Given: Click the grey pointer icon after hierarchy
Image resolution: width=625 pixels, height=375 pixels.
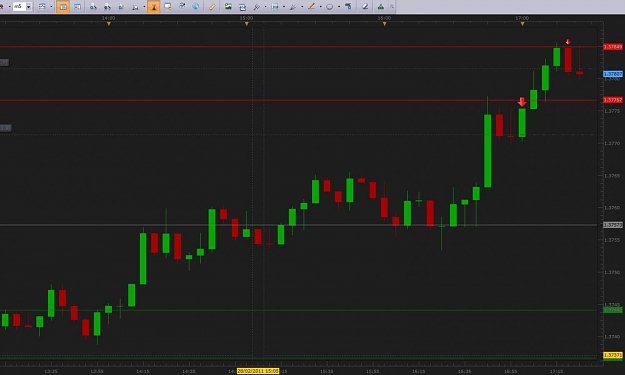Looking at the screenshot, I should [x=392, y=6].
